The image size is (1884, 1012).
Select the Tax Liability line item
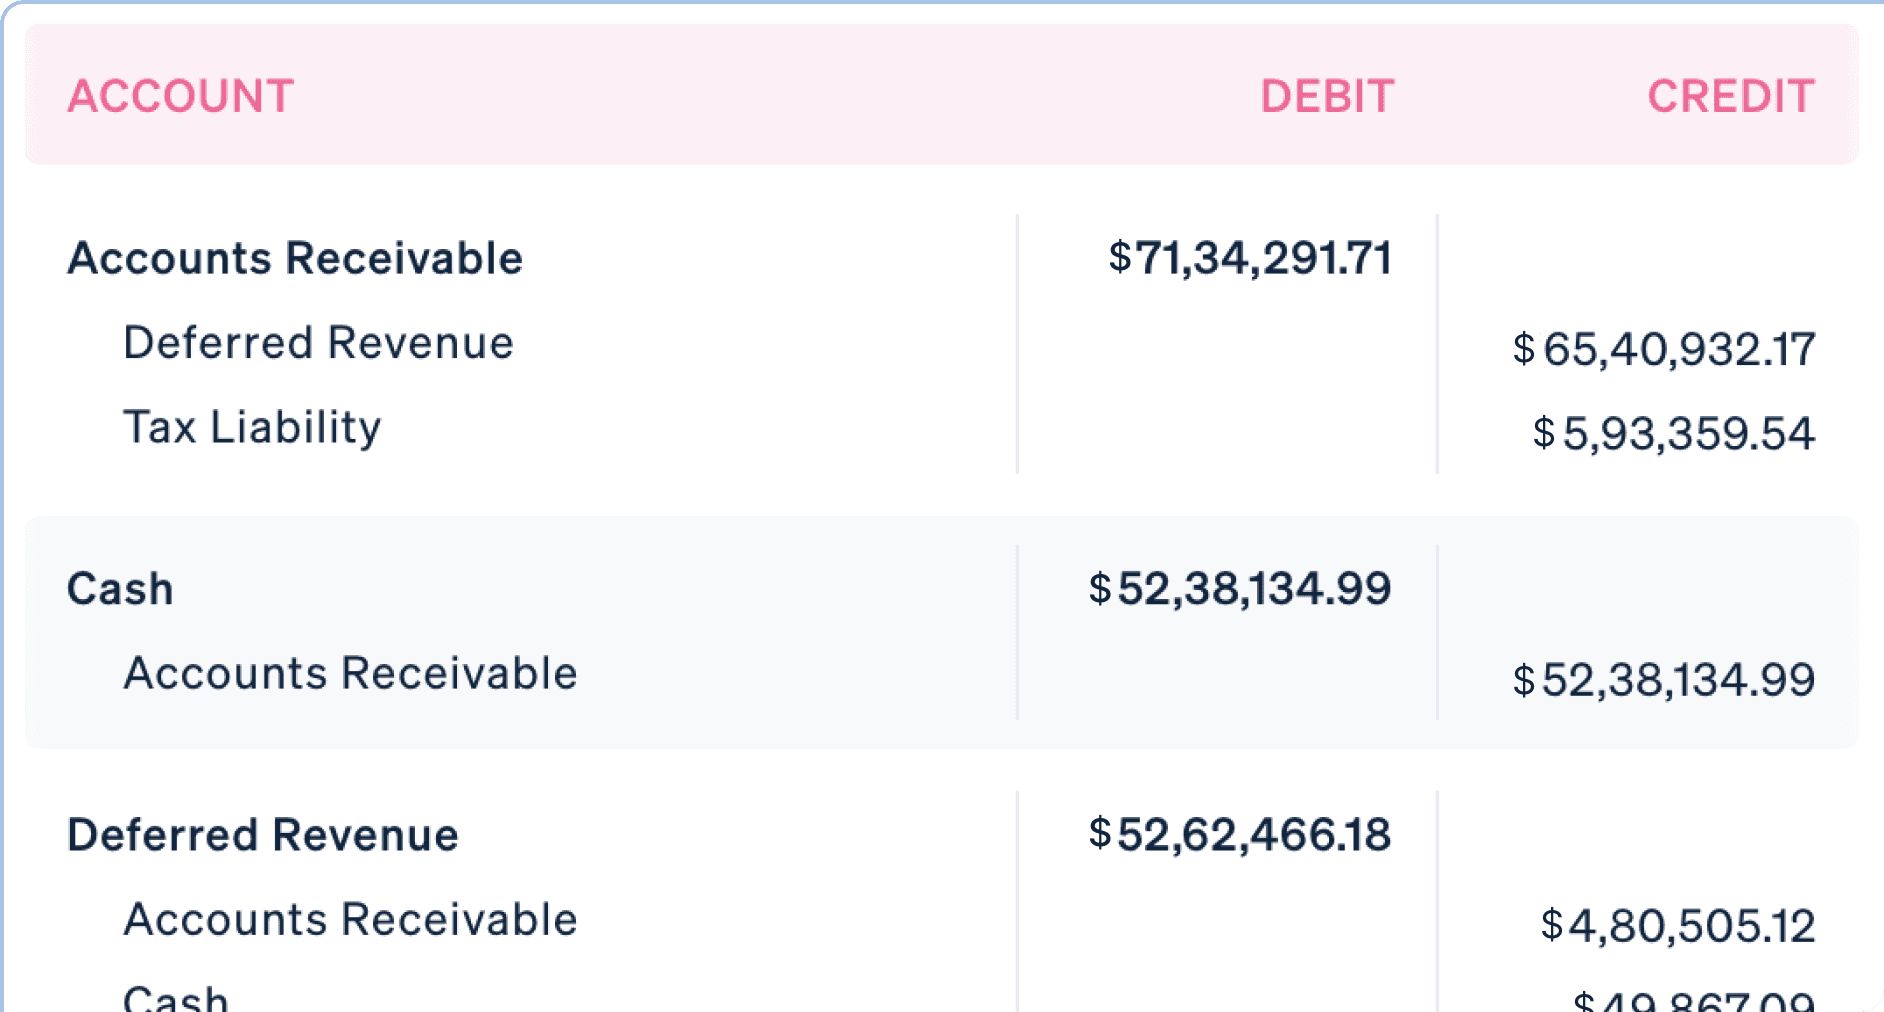point(252,427)
